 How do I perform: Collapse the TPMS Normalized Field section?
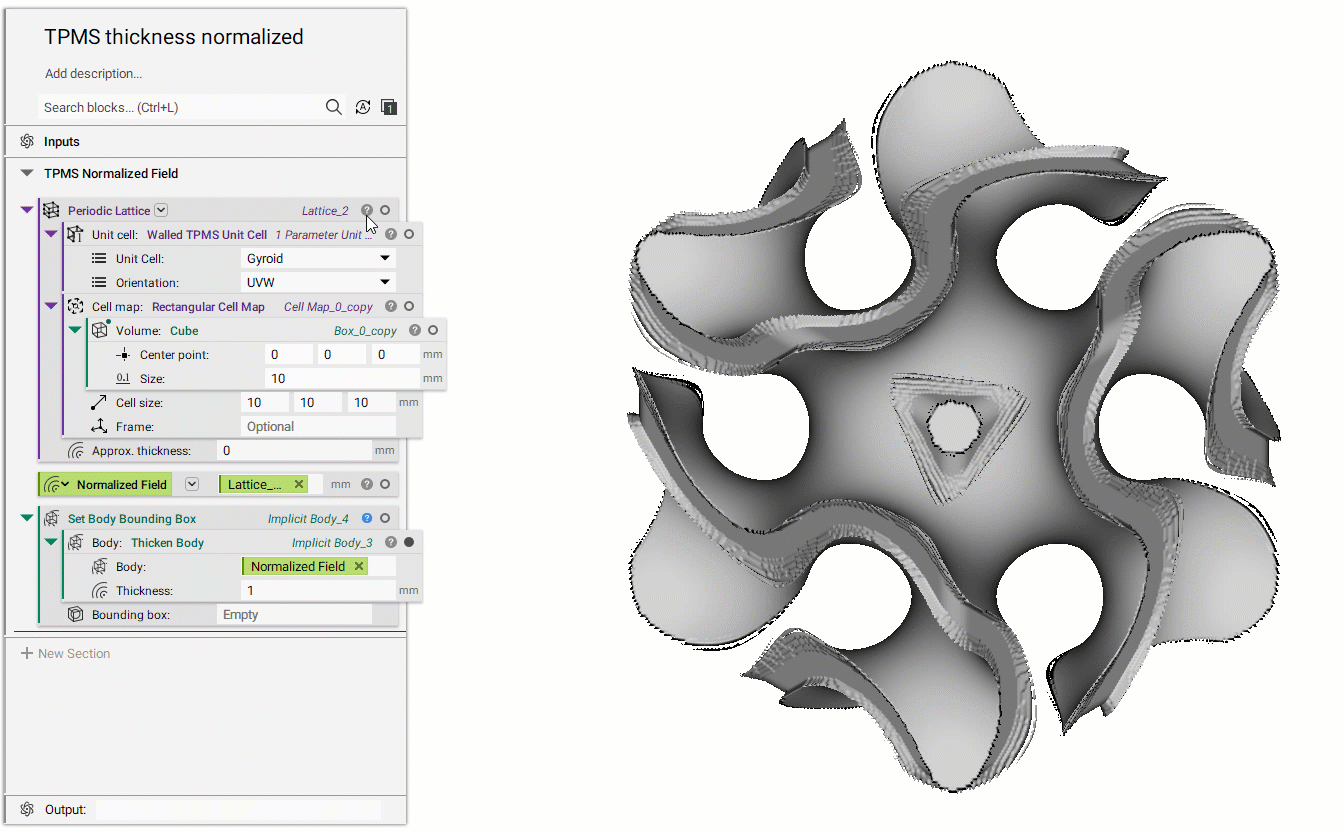(26, 172)
